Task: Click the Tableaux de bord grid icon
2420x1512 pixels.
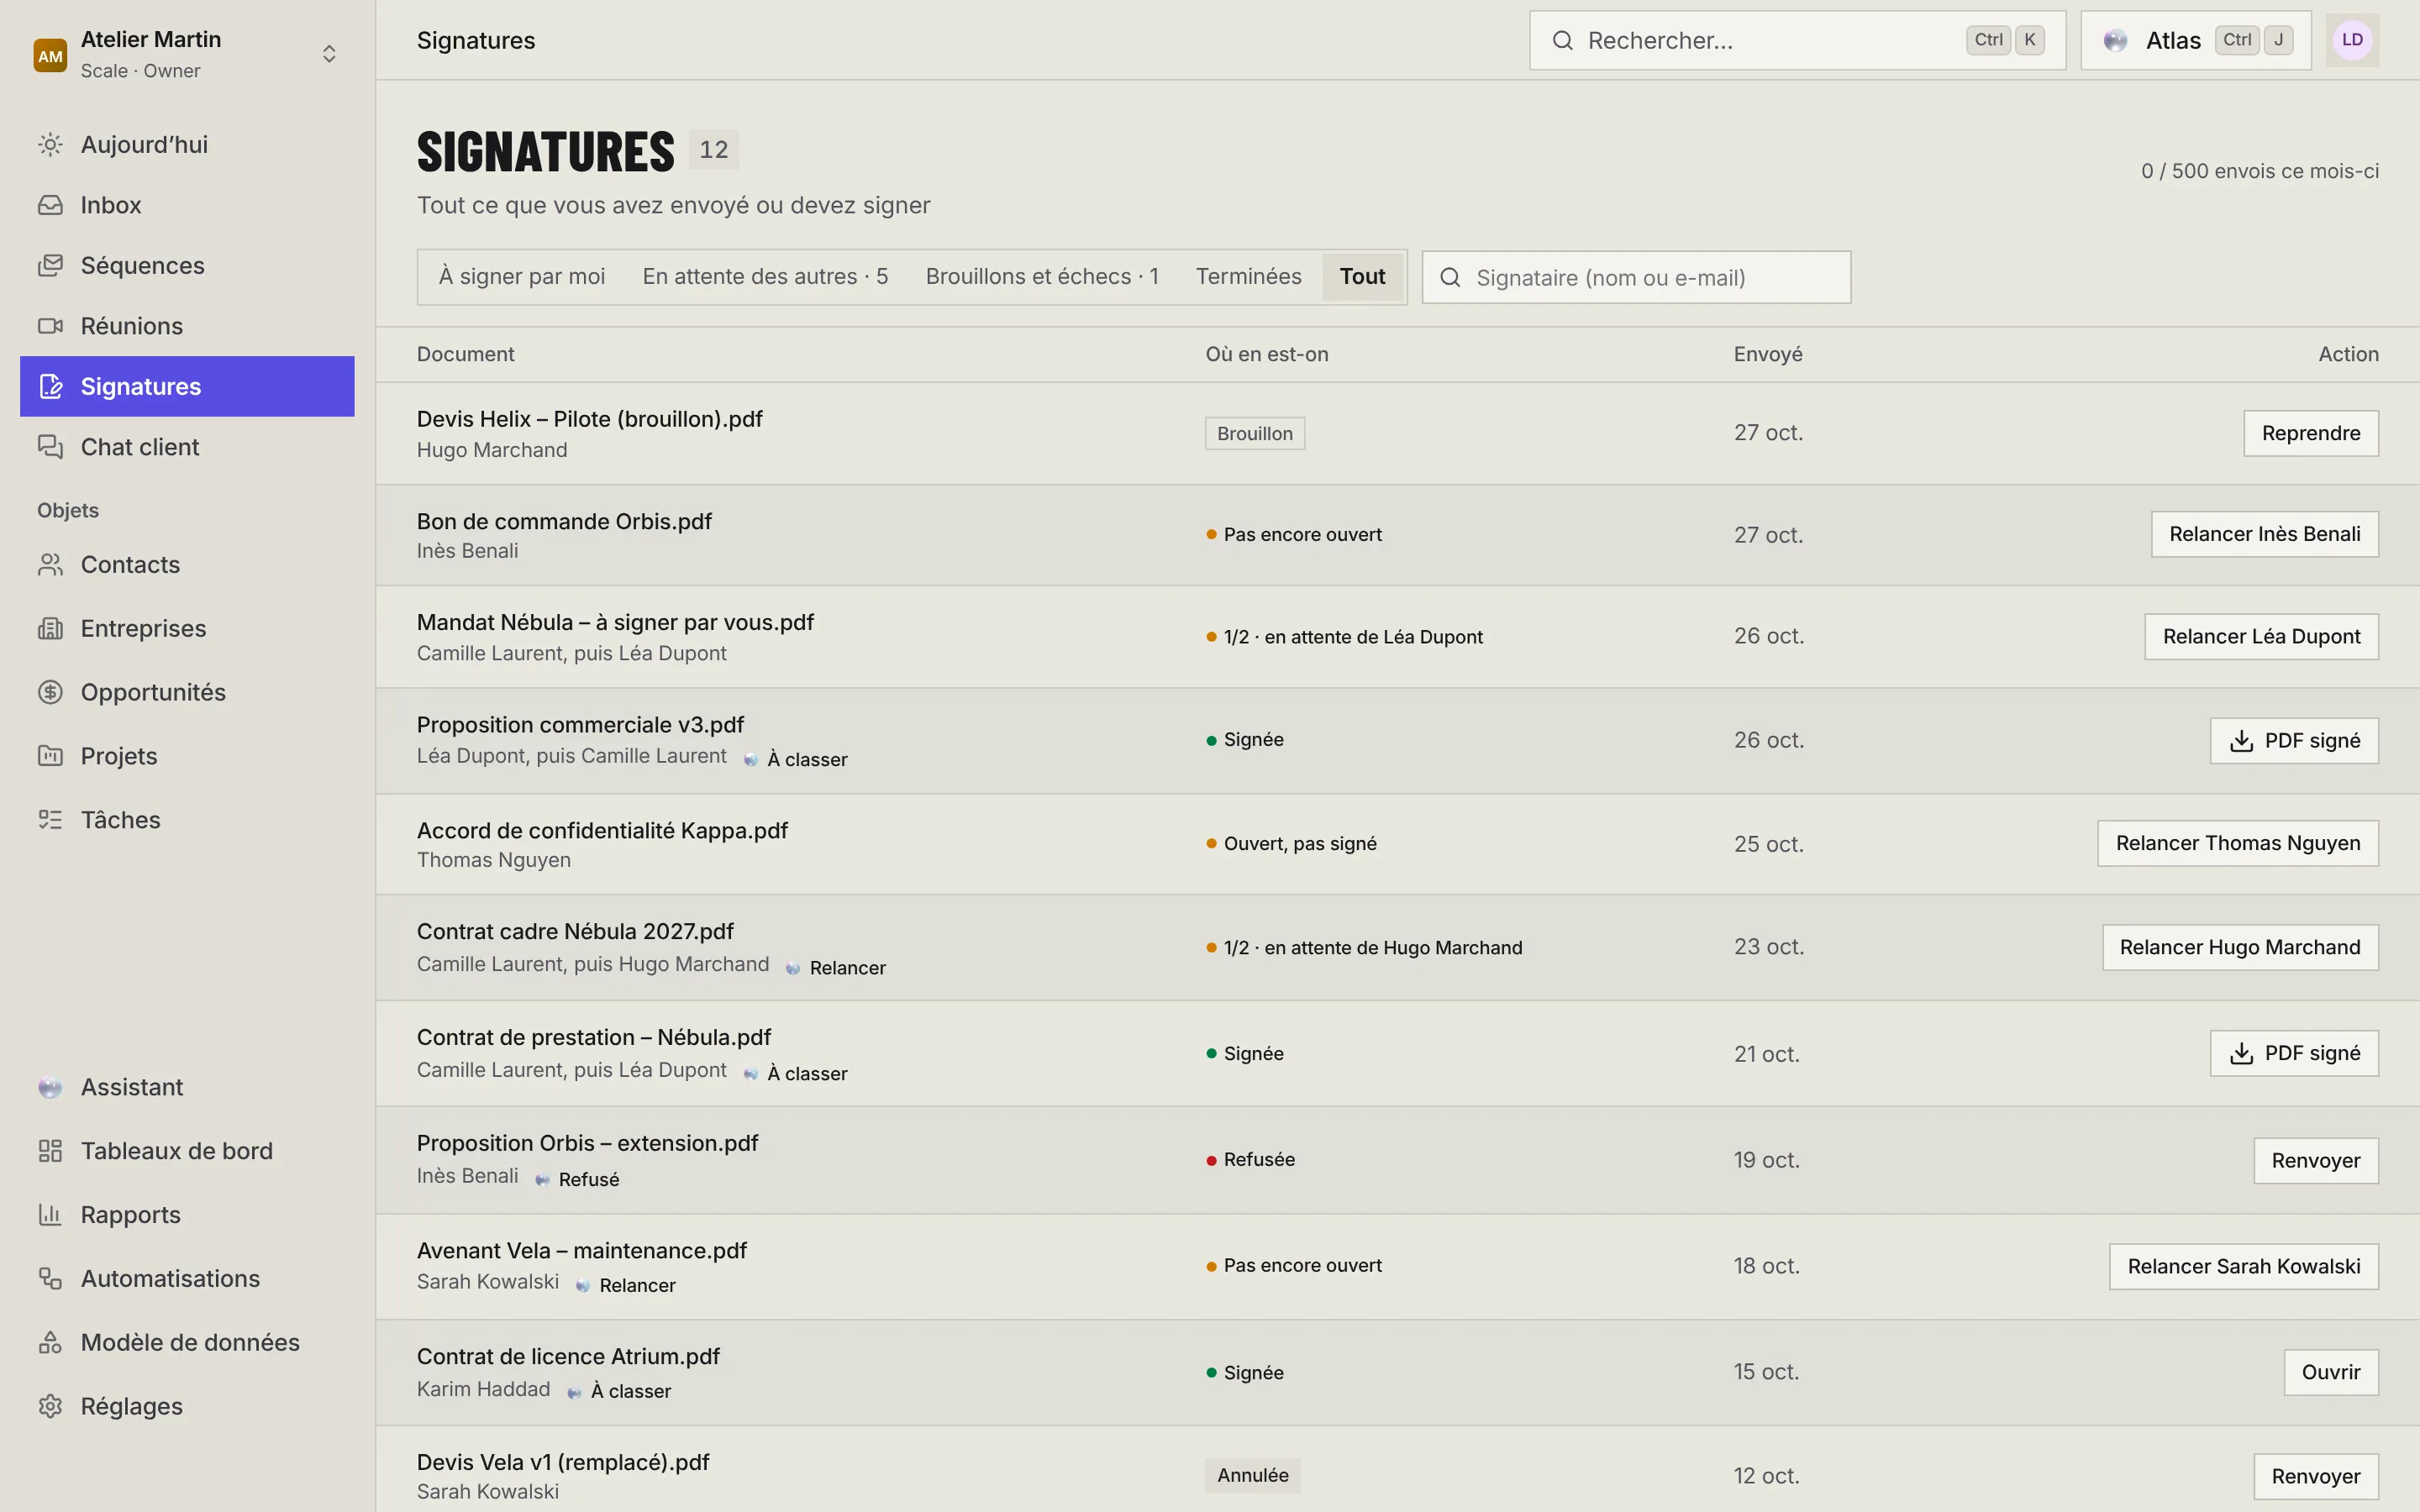Action: tap(50, 1151)
